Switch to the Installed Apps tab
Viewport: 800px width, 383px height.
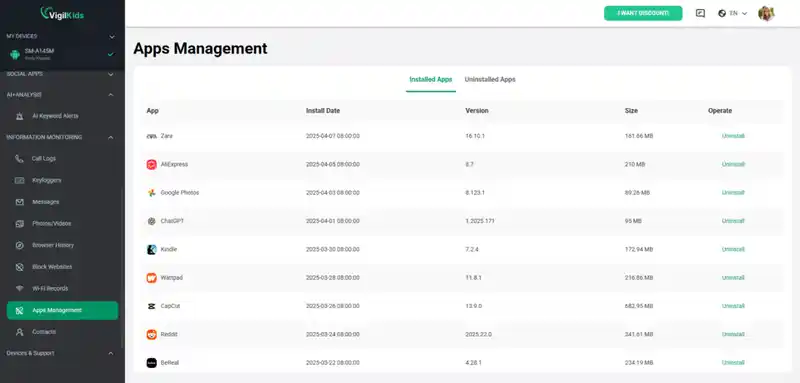pyautogui.click(x=431, y=80)
